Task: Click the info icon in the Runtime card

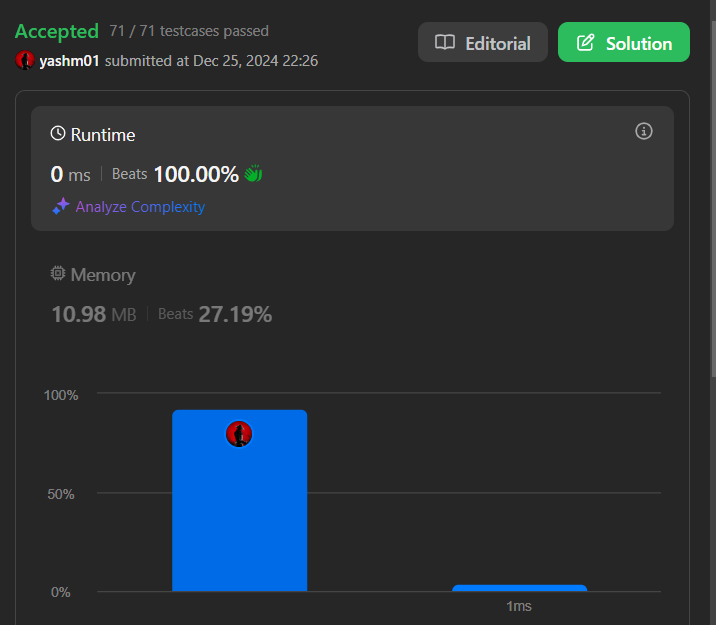Action: pyautogui.click(x=644, y=132)
